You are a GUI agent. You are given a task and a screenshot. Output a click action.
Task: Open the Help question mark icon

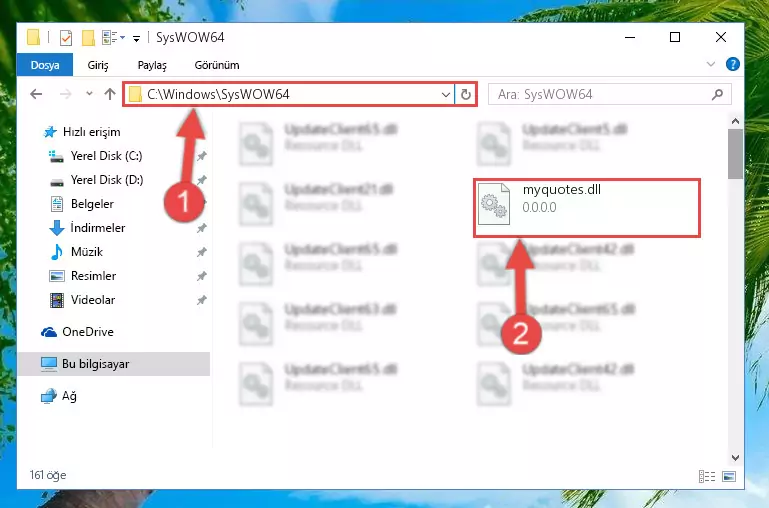[732, 64]
